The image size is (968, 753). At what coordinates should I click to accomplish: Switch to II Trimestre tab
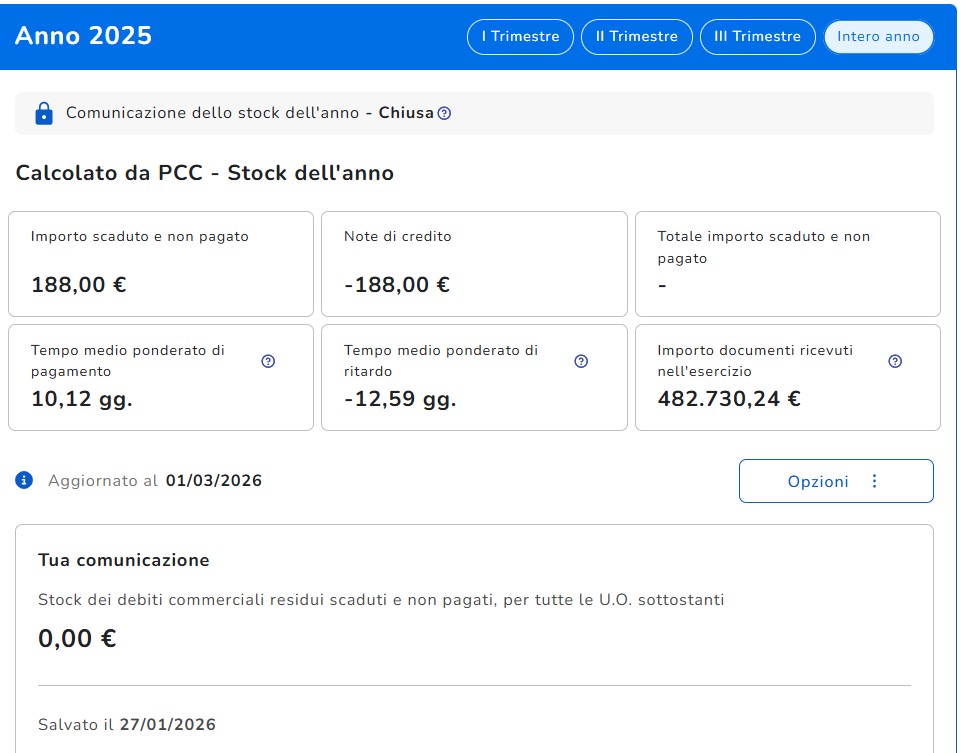point(636,37)
